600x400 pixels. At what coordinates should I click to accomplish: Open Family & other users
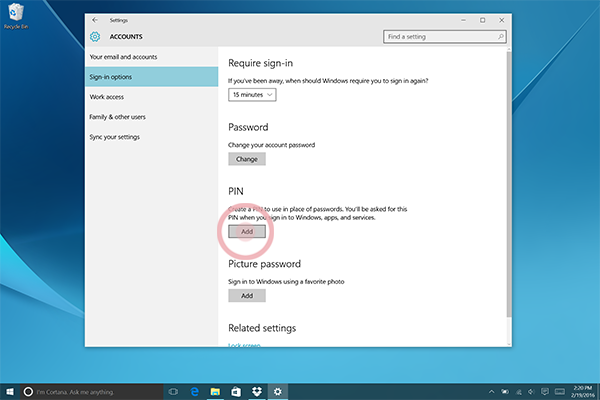(x=152, y=117)
